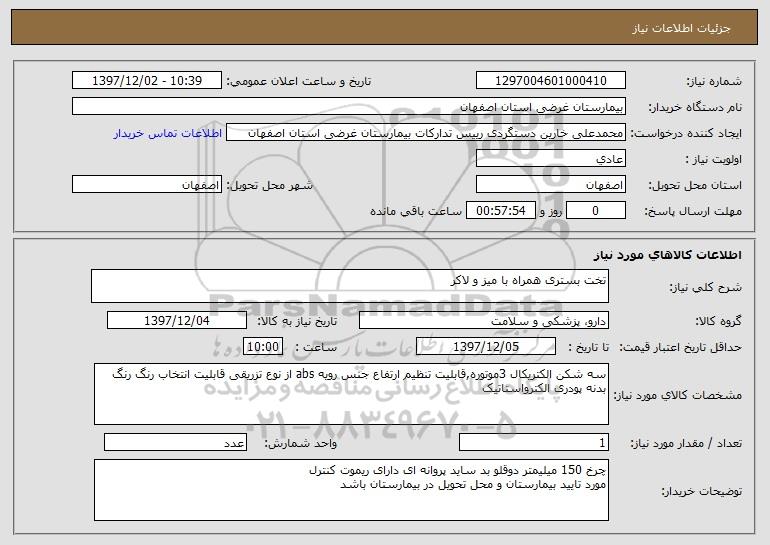Select the شهر محل تحویل field اصفهان

[x=147, y=185]
